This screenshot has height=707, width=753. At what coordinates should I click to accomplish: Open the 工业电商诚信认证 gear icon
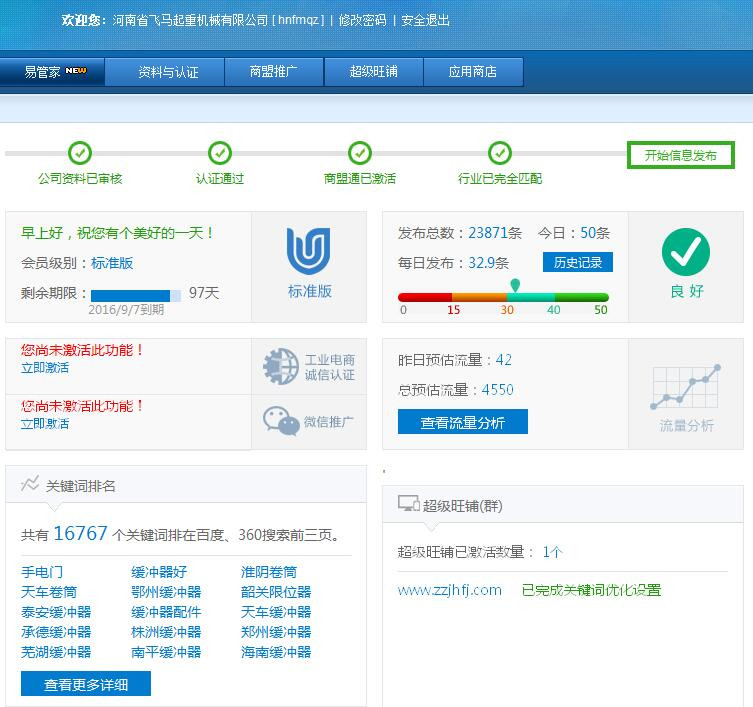(281, 367)
